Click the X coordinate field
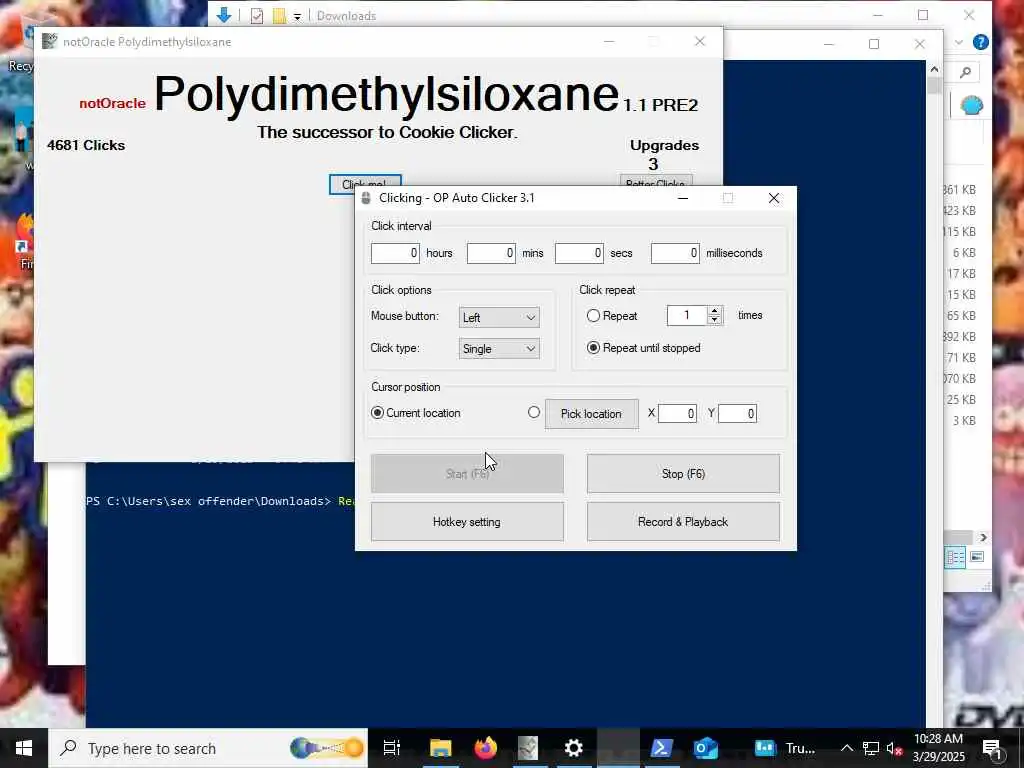The image size is (1024, 768). point(677,413)
